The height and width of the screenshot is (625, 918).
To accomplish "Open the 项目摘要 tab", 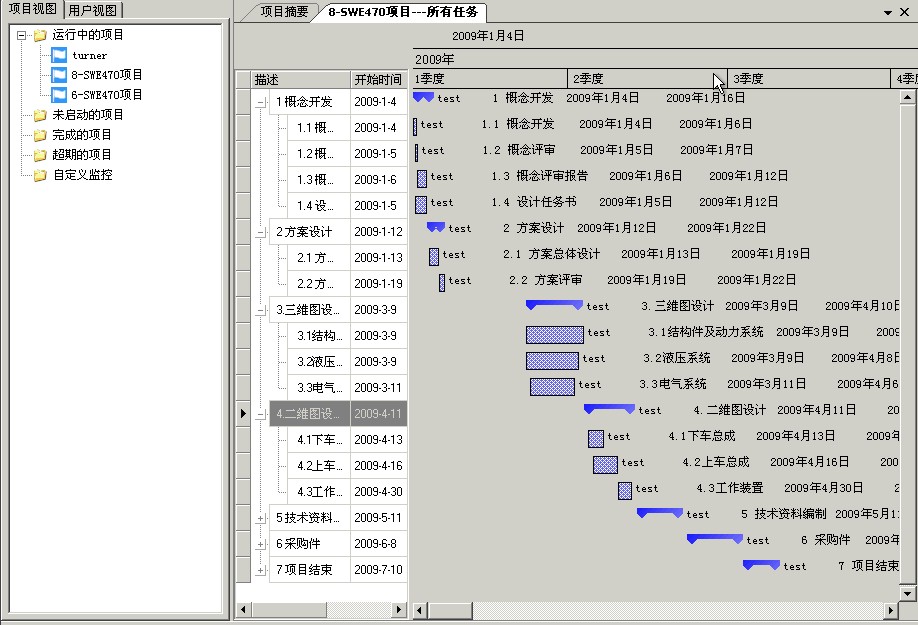I will 284,12.
